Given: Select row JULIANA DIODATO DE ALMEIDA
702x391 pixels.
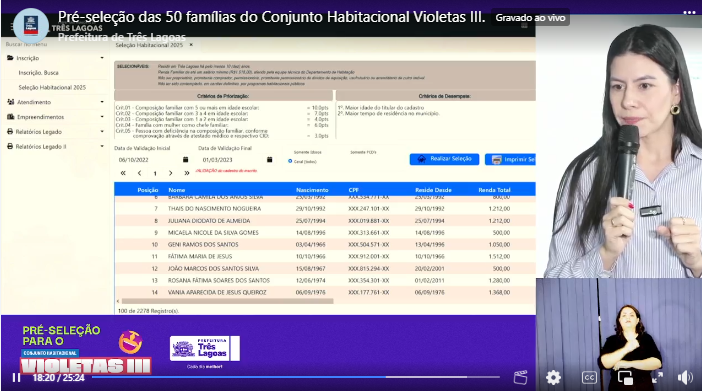Looking at the screenshot, I should [325, 221].
